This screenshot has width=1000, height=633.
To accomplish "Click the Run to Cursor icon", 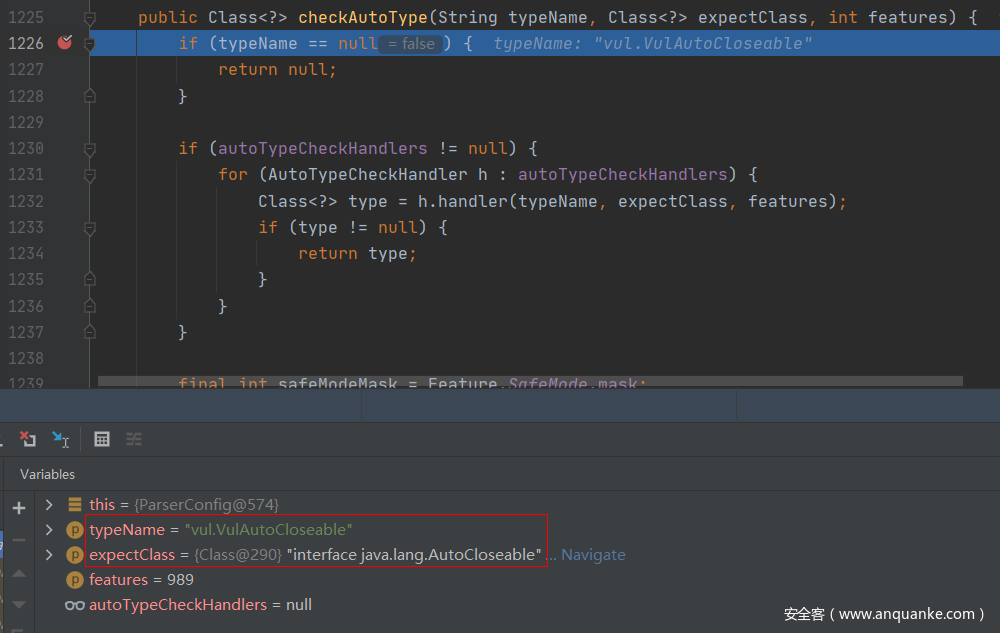I will click(x=61, y=439).
